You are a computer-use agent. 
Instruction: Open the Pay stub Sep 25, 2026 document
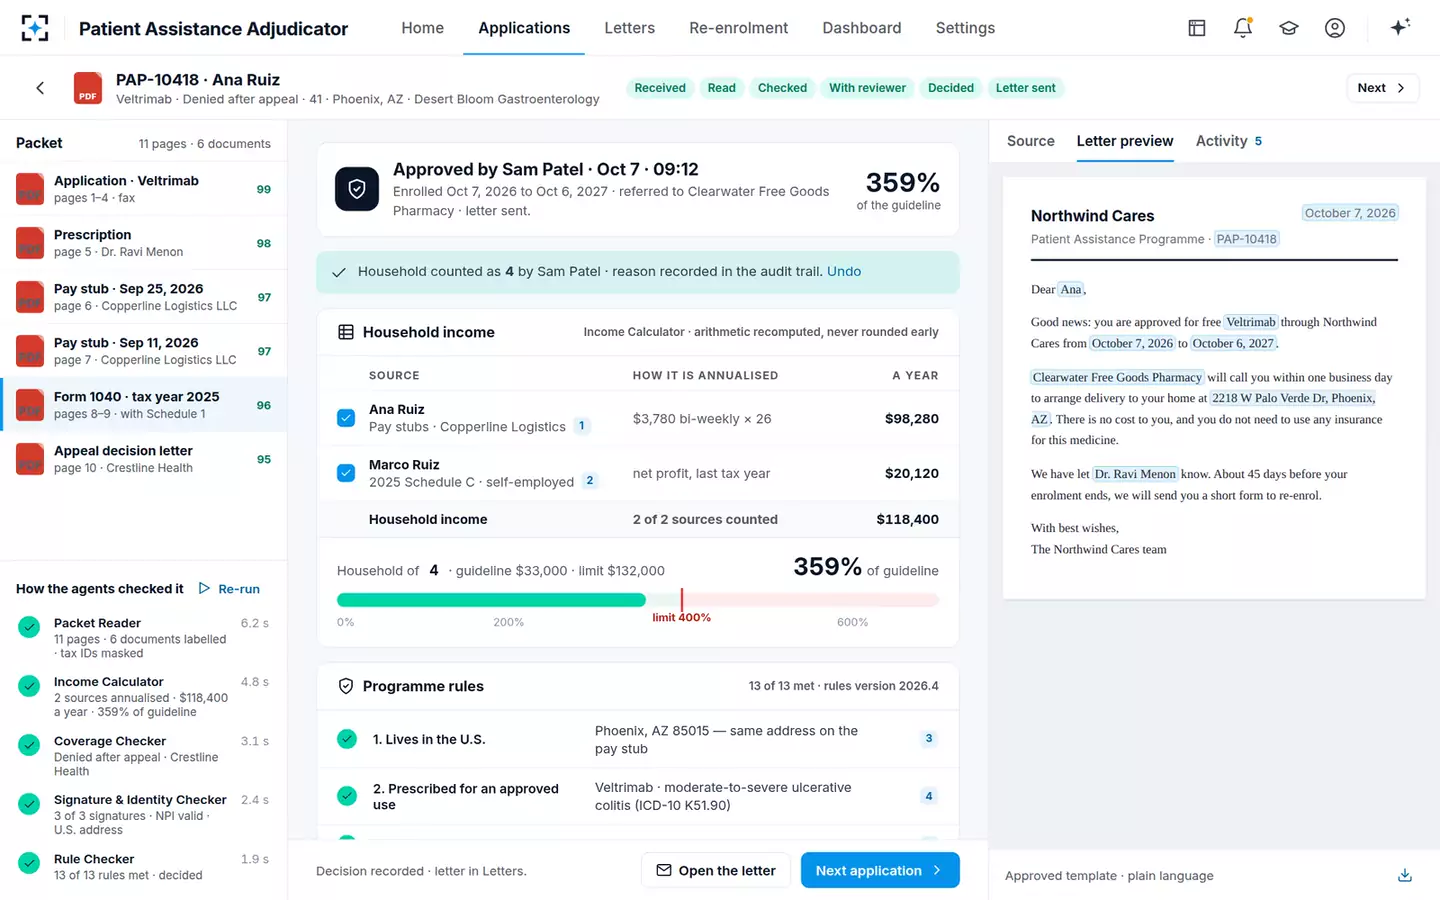click(143, 297)
